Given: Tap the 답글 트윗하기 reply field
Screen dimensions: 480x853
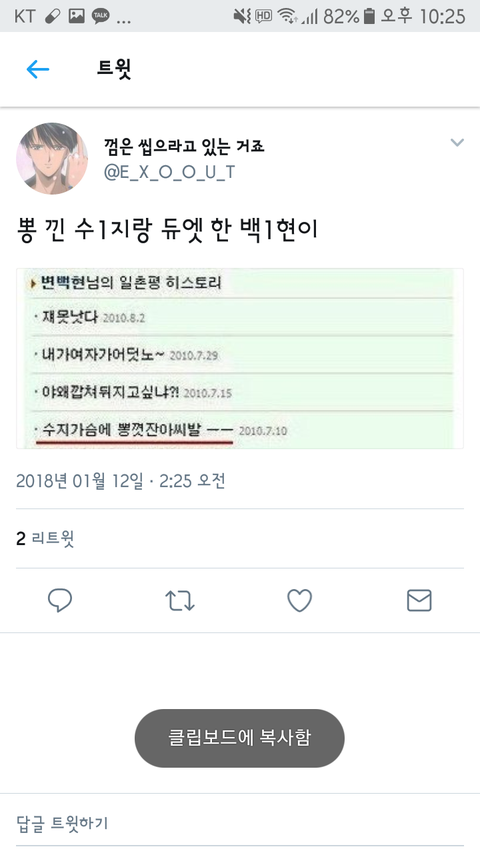Looking at the screenshot, I should 240,823.
